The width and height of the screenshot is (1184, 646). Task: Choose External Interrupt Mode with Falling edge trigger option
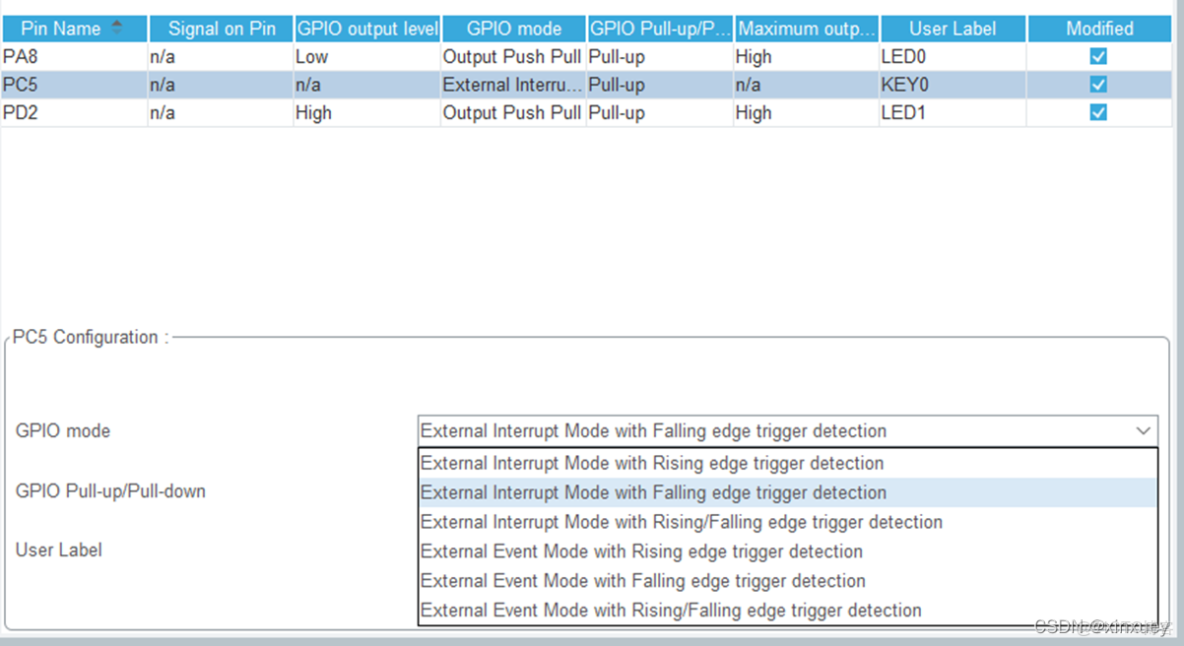click(x=788, y=493)
